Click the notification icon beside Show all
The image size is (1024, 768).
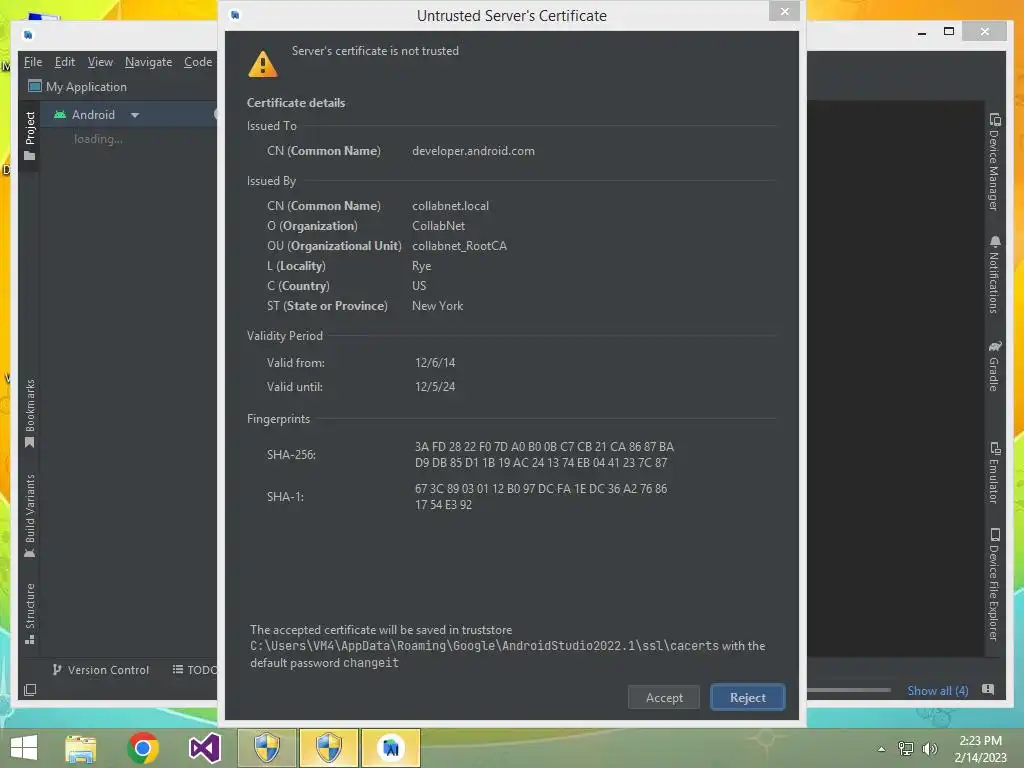coord(988,690)
